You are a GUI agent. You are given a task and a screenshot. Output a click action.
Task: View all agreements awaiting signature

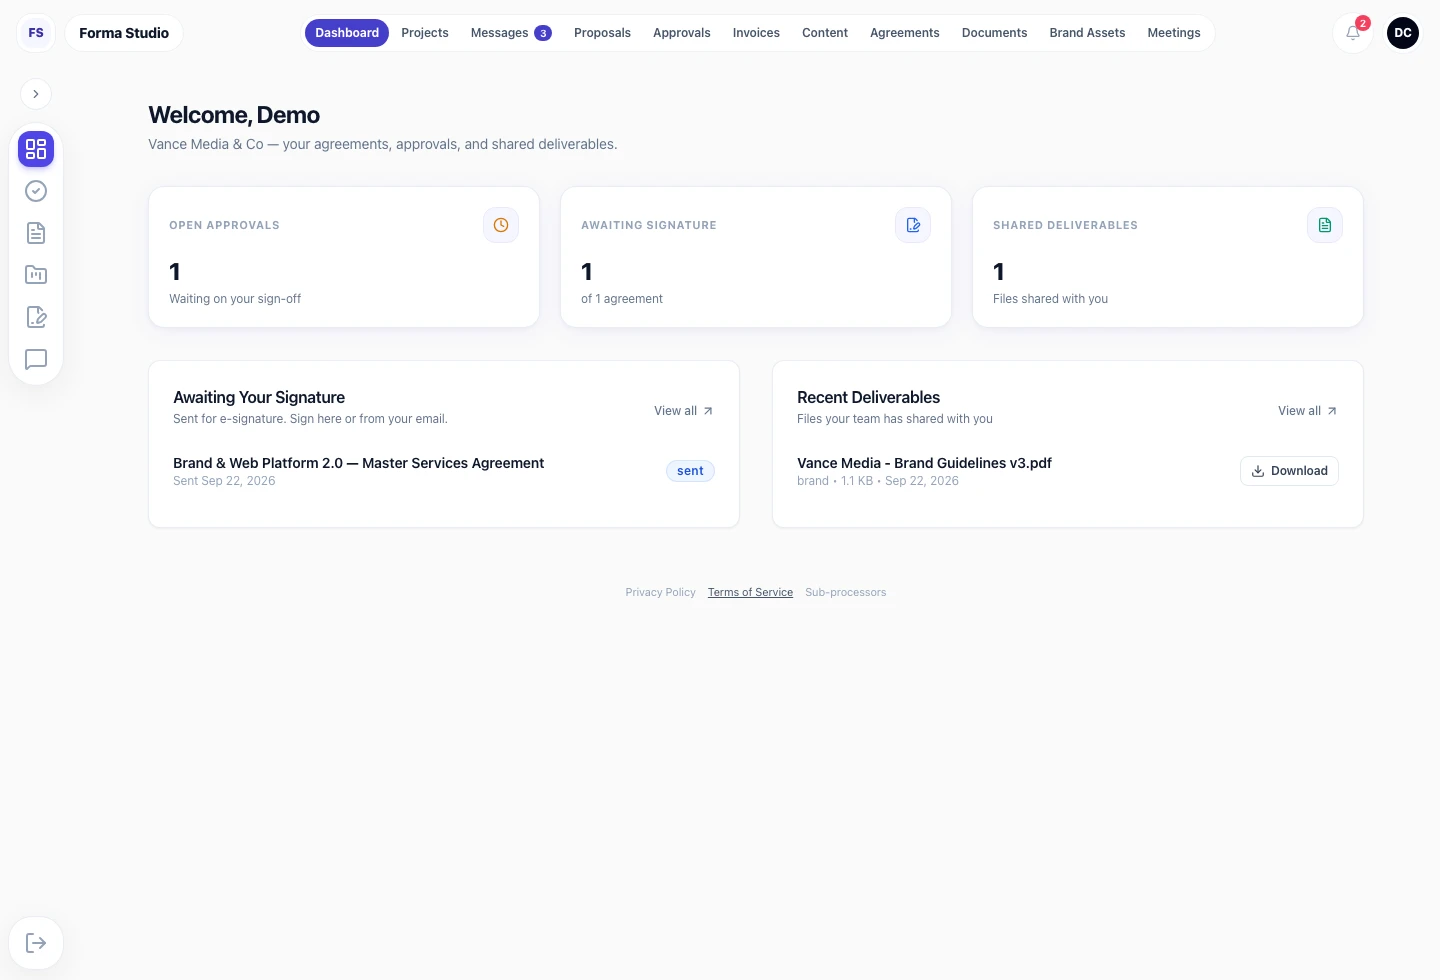[x=684, y=411]
